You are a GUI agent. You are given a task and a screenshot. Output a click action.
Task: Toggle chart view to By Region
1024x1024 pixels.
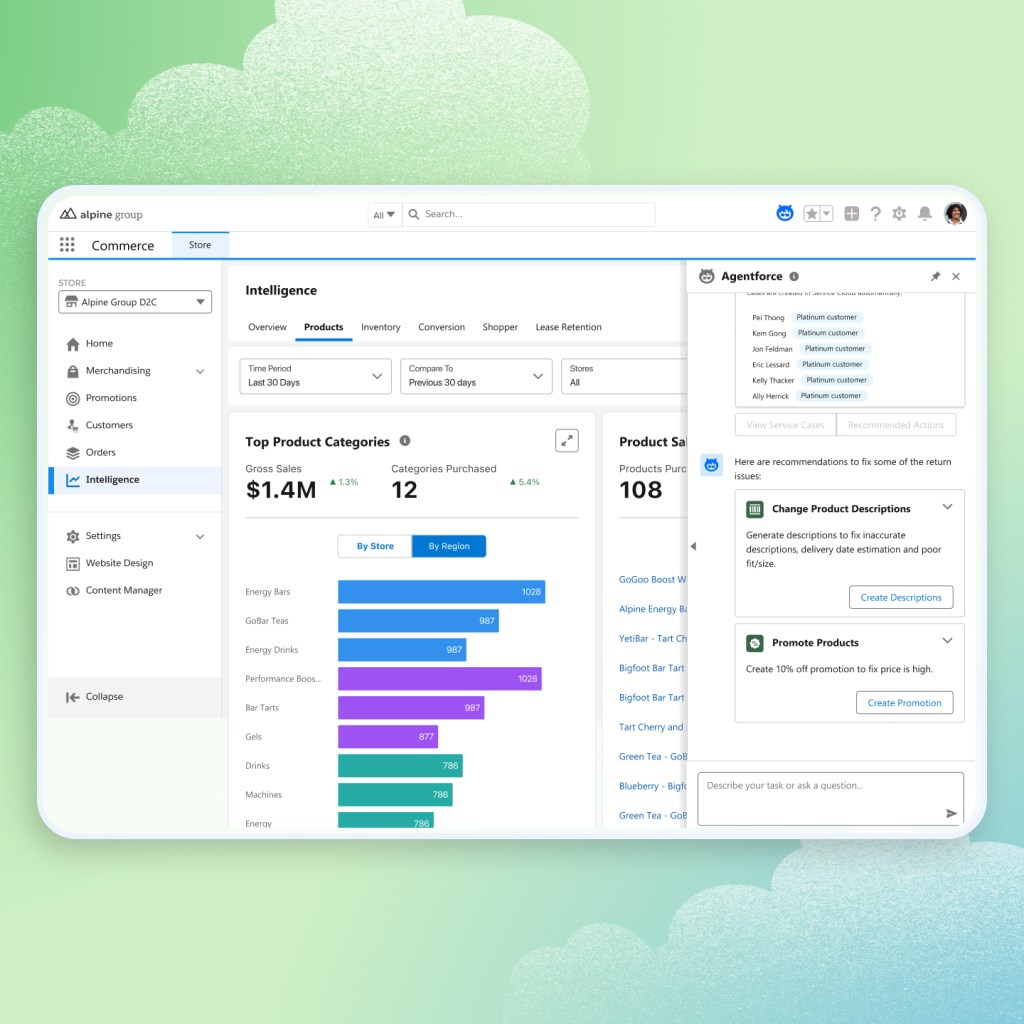(449, 546)
